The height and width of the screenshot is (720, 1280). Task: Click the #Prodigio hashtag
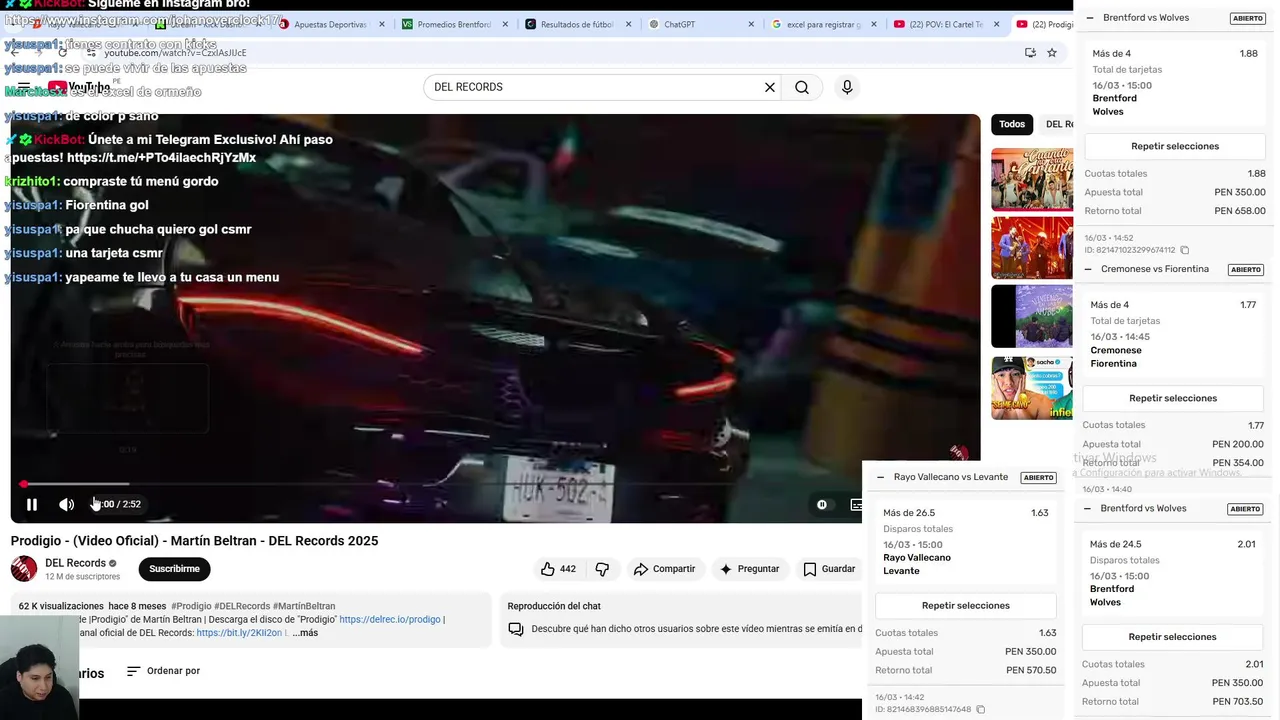191,606
